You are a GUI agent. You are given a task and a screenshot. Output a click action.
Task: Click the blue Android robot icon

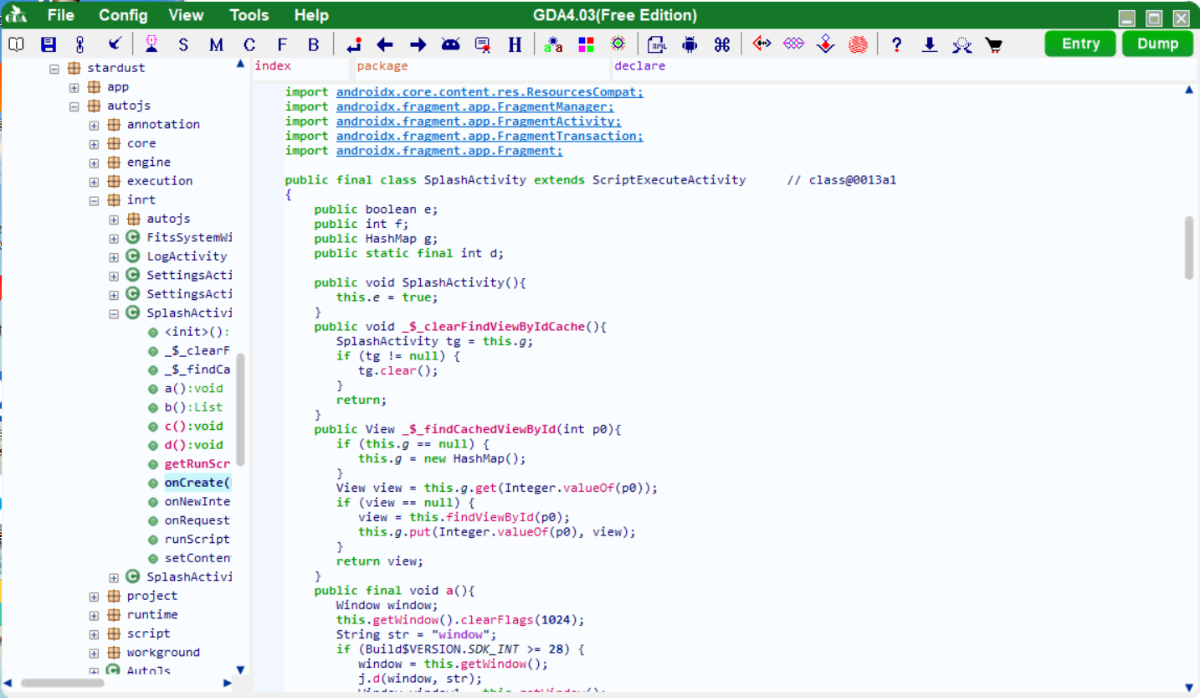coord(689,44)
